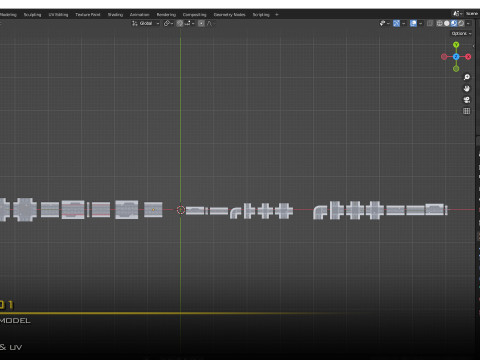Open object types visibility dropdown
This screenshot has width=480, height=360.
coord(384,23)
